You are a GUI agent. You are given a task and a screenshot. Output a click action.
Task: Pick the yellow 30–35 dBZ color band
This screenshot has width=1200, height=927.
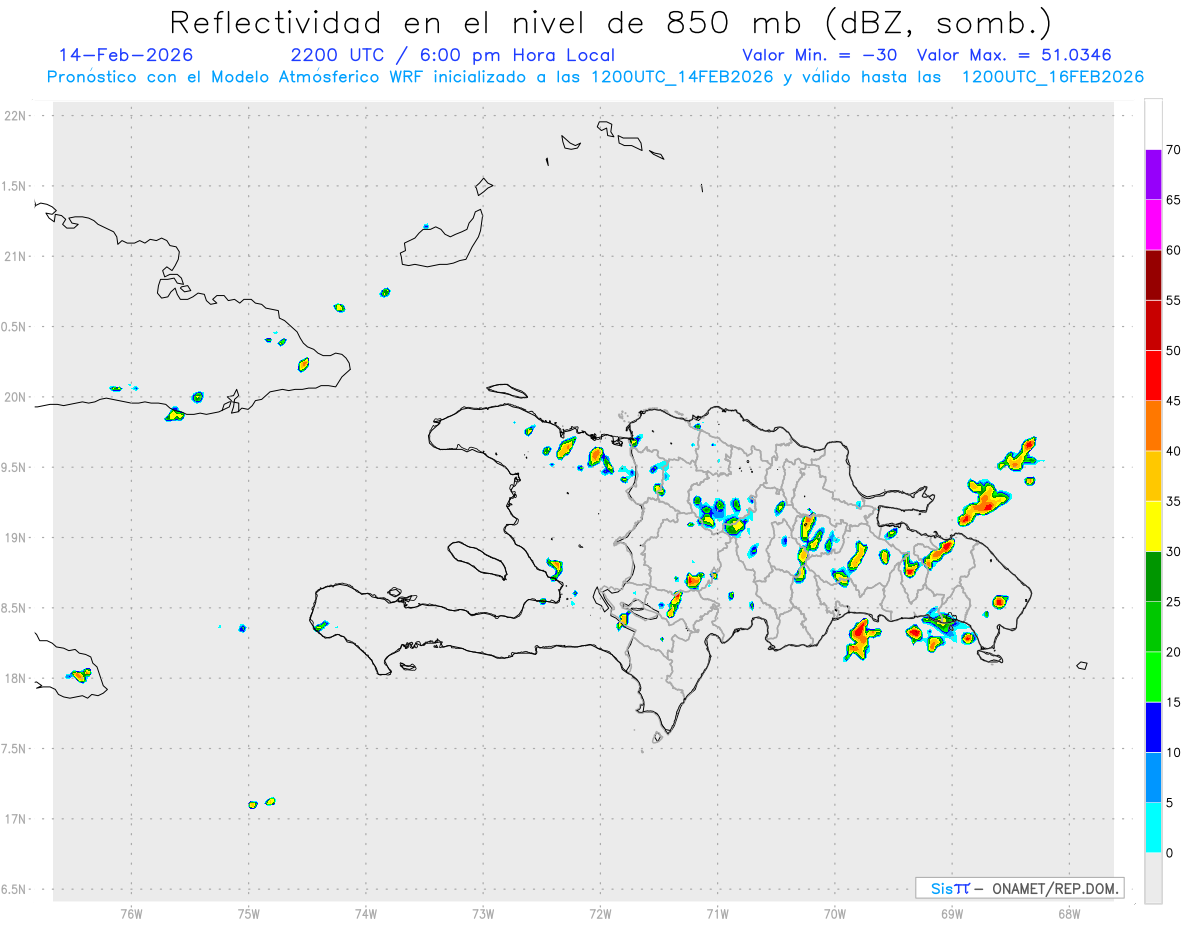point(1153,526)
